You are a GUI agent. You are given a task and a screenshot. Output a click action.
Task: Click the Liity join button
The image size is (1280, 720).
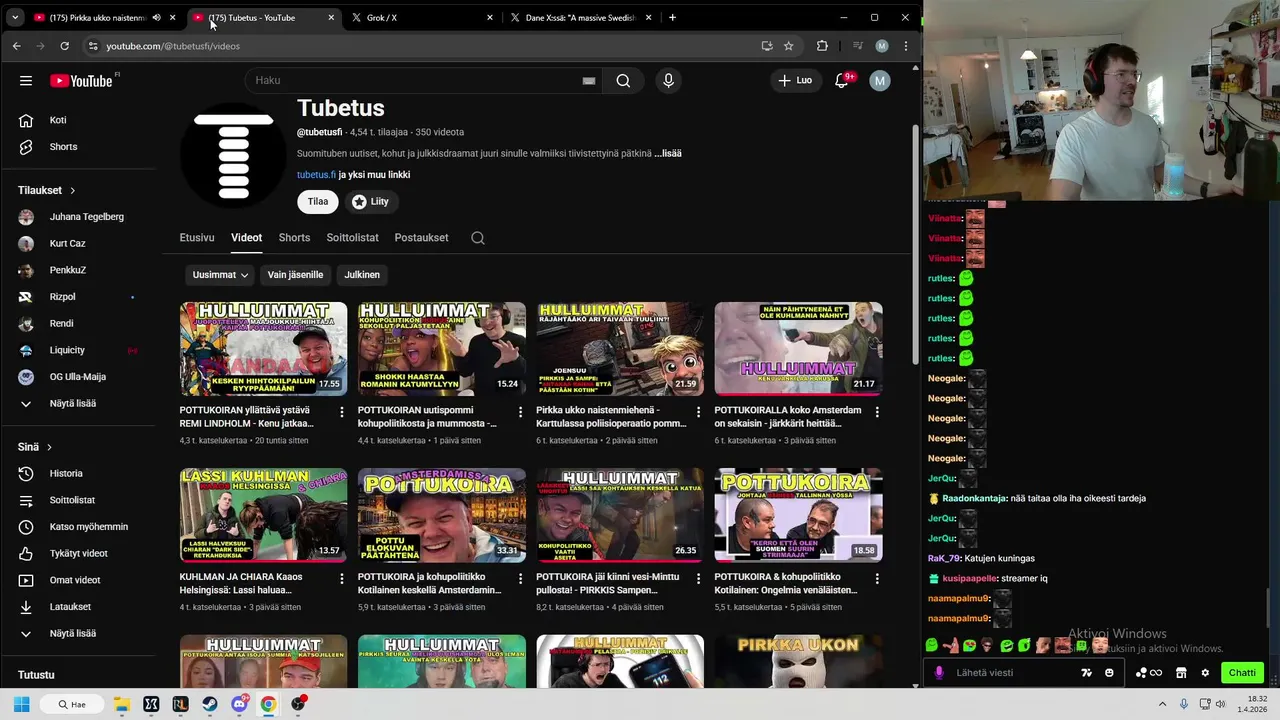click(371, 202)
